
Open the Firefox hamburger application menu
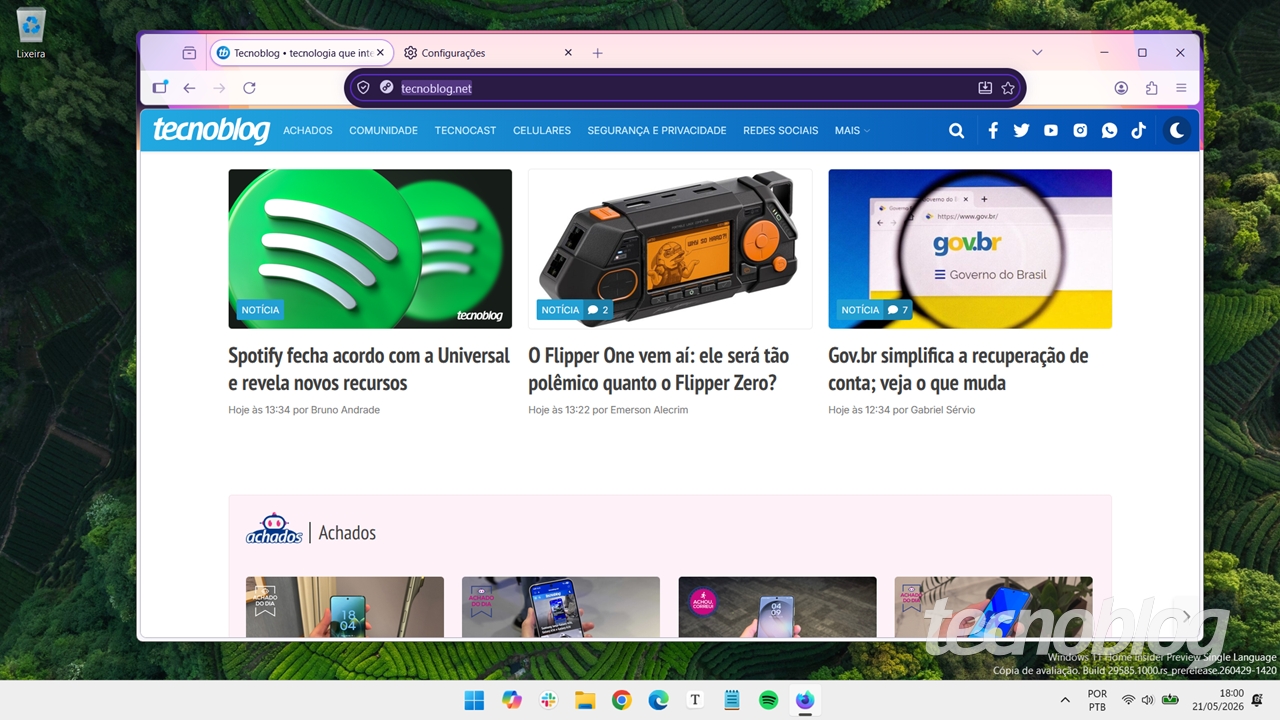[x=1181, y=88]
